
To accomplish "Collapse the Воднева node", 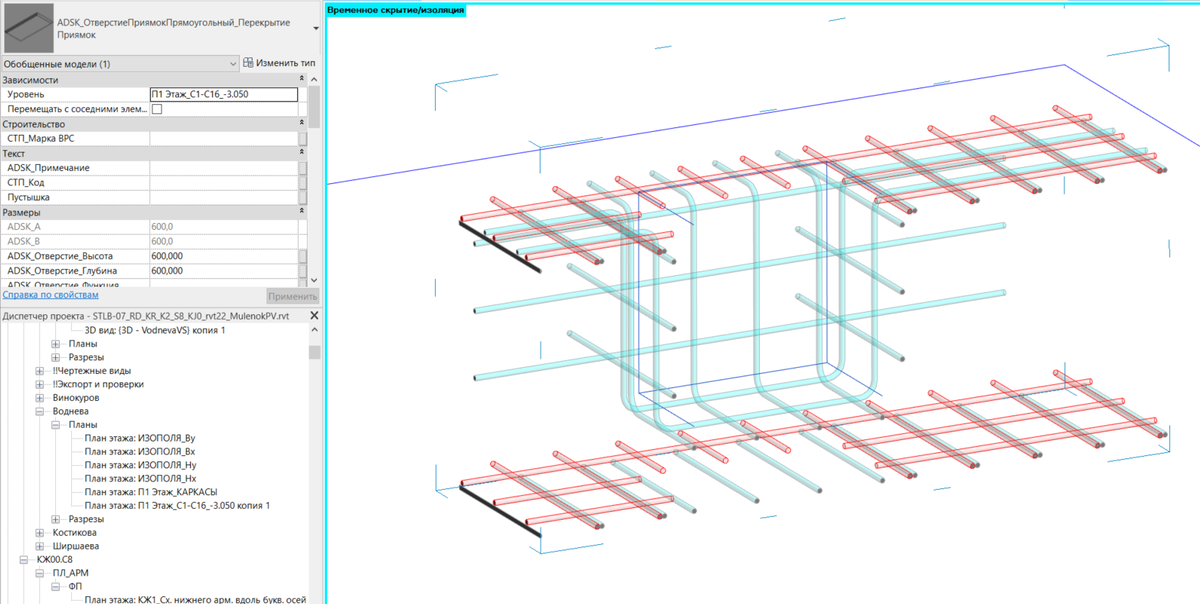I will (x=40, y=411).
